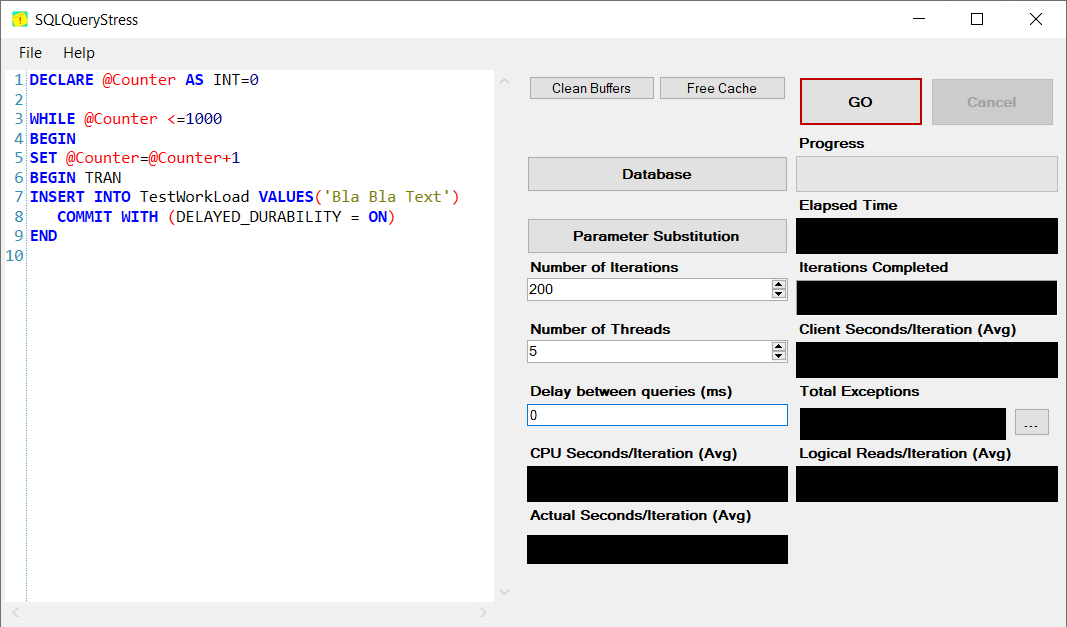The image size is (1067, 627).
Task: Click 'END' on line 9
Action: pyautogui.click(x=44, y=236)
